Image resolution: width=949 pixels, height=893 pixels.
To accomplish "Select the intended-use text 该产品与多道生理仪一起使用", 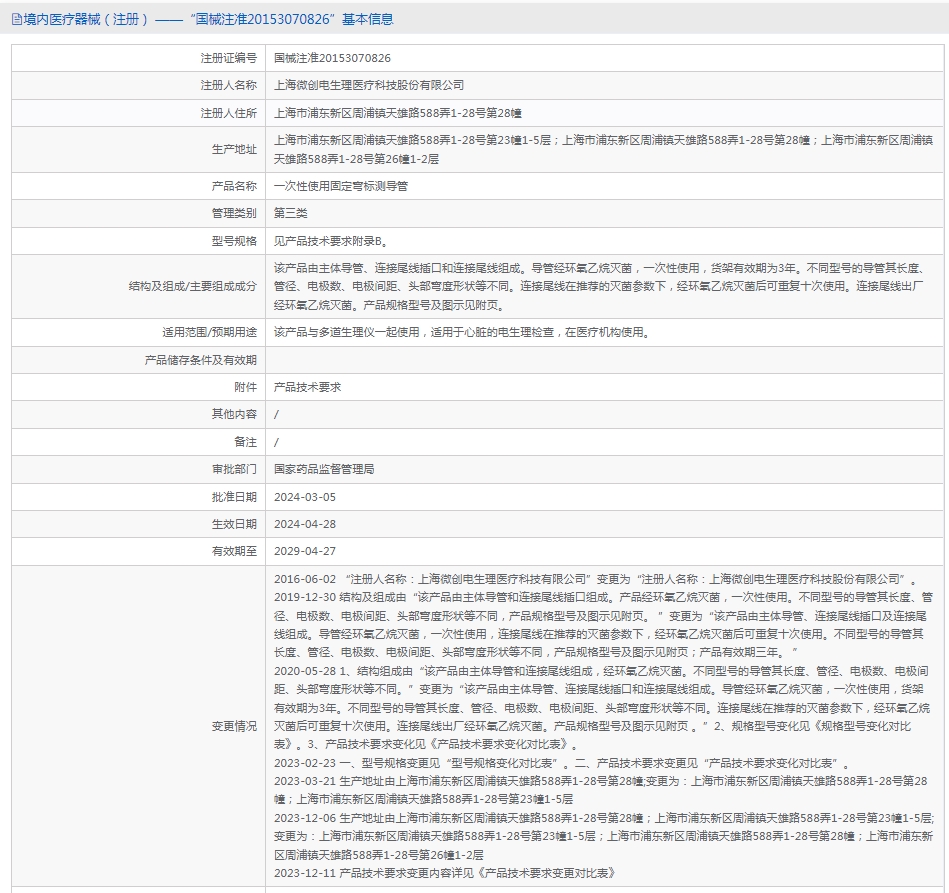I will coord(462,332).
